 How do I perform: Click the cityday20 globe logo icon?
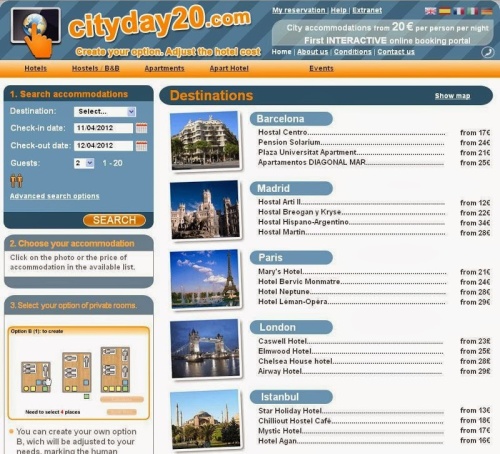[36, 30]
